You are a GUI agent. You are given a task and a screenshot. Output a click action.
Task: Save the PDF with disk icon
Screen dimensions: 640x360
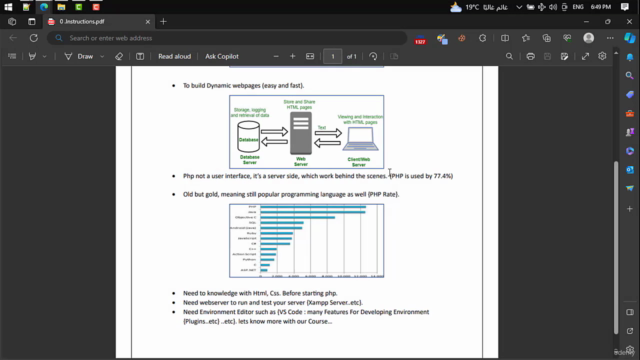pyautogui.click(x=547, y=56)
